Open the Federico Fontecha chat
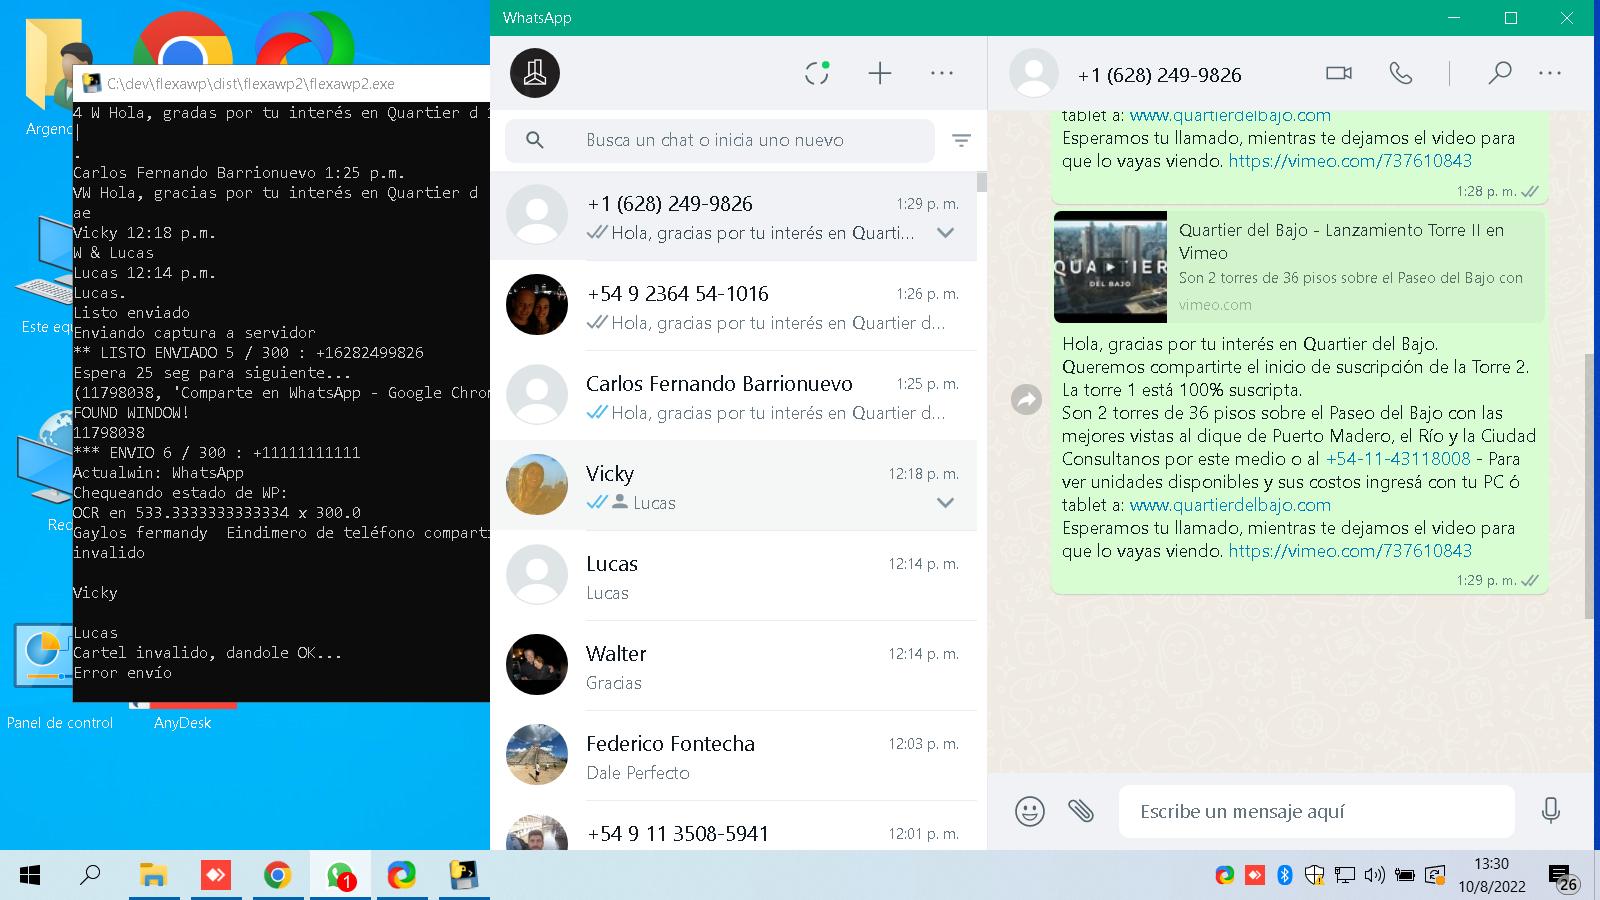 [x=733, y=756]
